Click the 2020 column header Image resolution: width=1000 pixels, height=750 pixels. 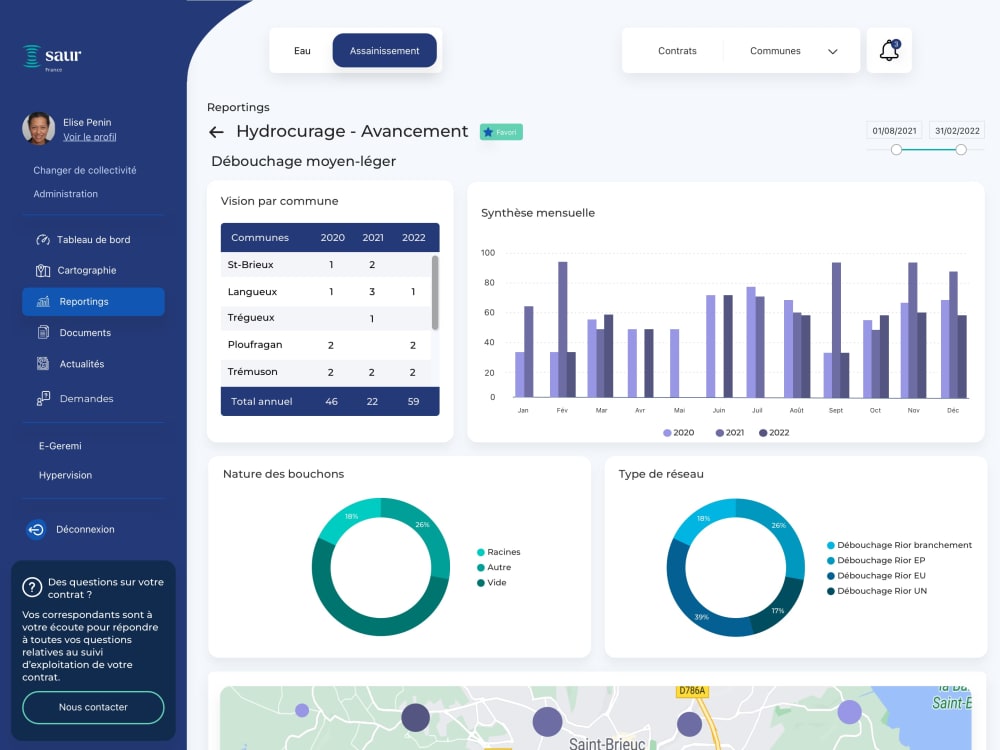tap(332, 237)
